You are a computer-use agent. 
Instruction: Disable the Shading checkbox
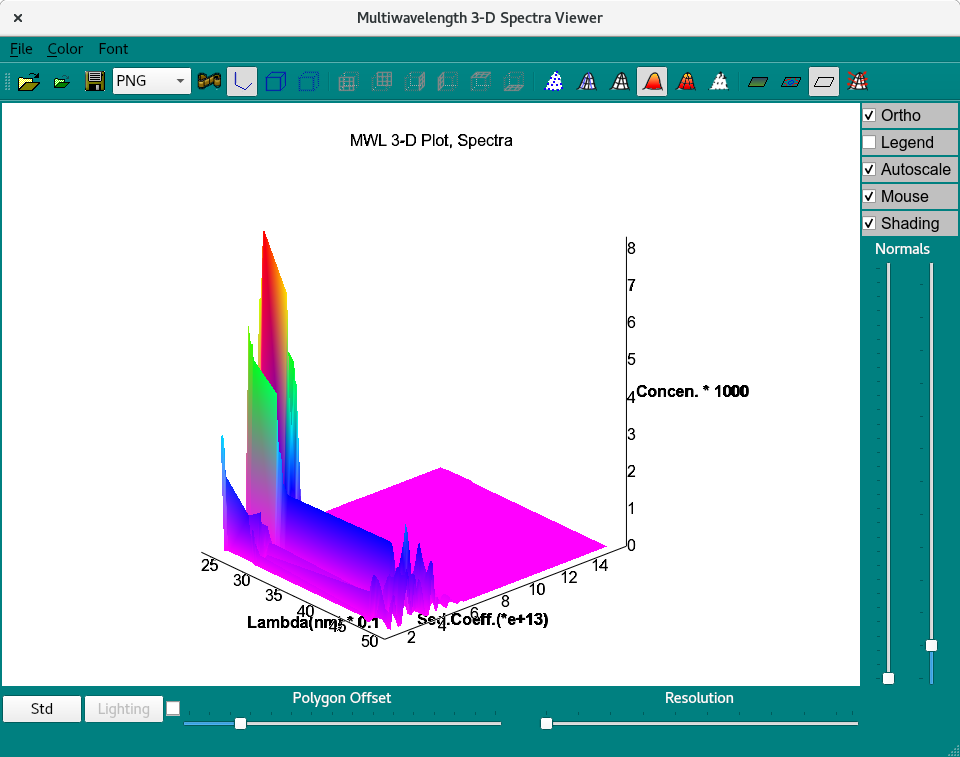pyautogui.click(x=869, y=223)
